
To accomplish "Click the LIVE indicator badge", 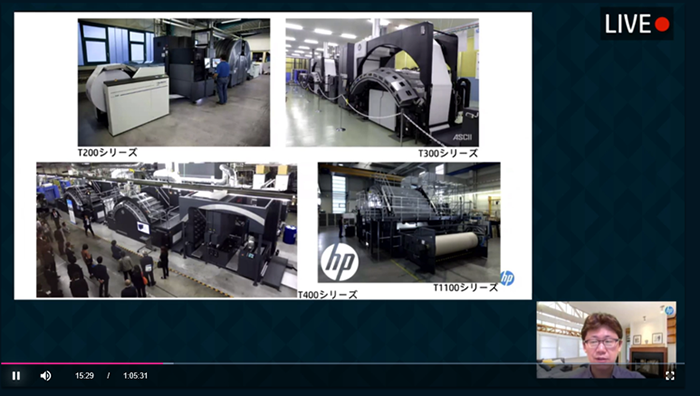I will [x=637, y=24].
